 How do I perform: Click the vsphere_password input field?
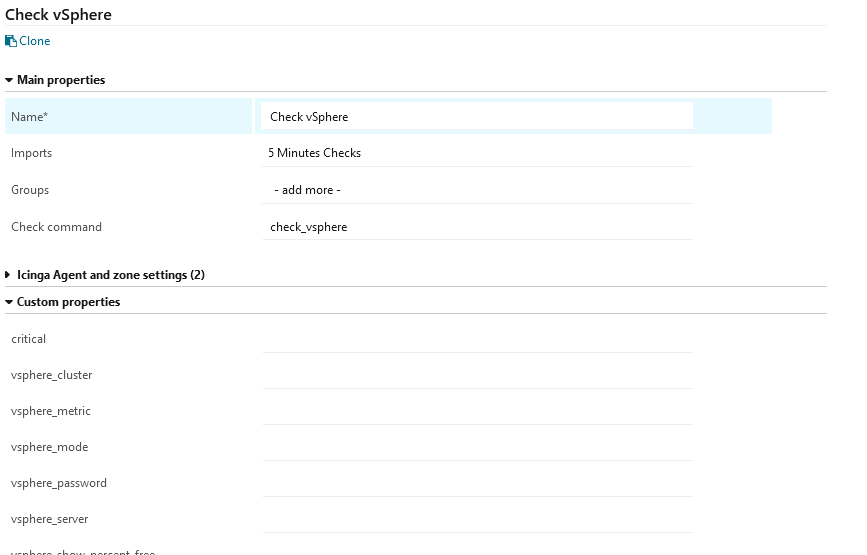(x=477, y=483)
